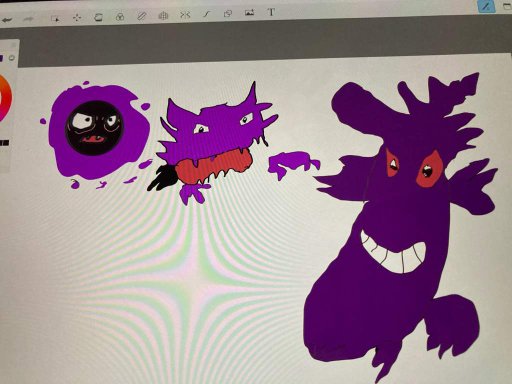Click the small round color picker button
This screenshot has width=512, height=384.
[12, 58]
